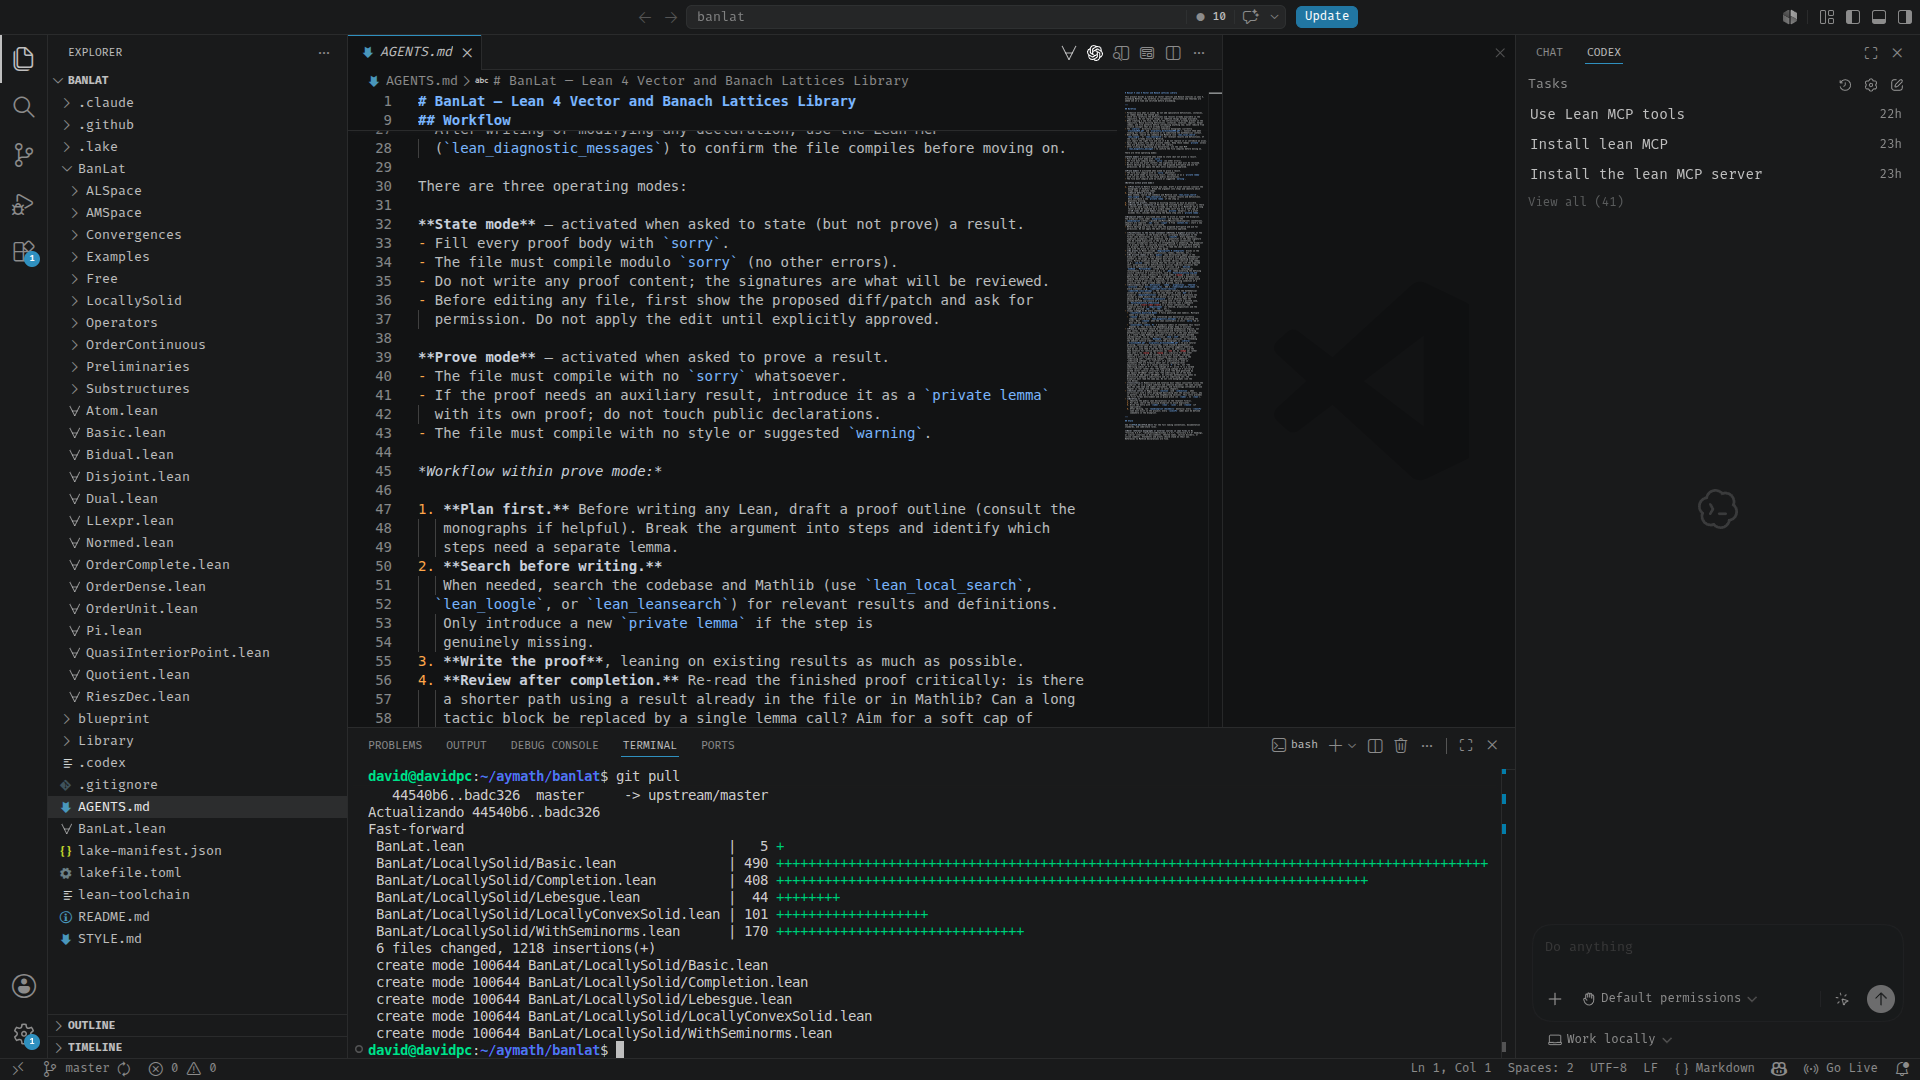Click the blue Update button

(1327, 16)
